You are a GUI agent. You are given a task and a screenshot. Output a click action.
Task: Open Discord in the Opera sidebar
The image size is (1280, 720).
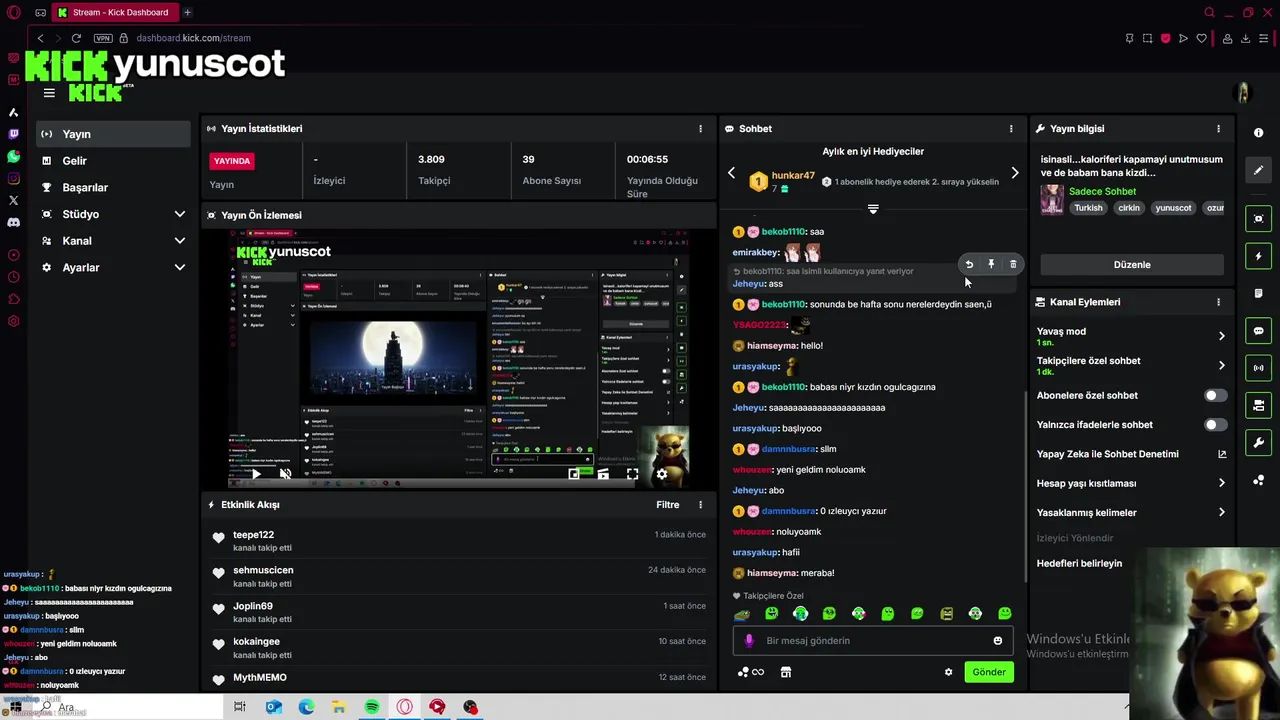pyautogui.click(x=13, y=222)
